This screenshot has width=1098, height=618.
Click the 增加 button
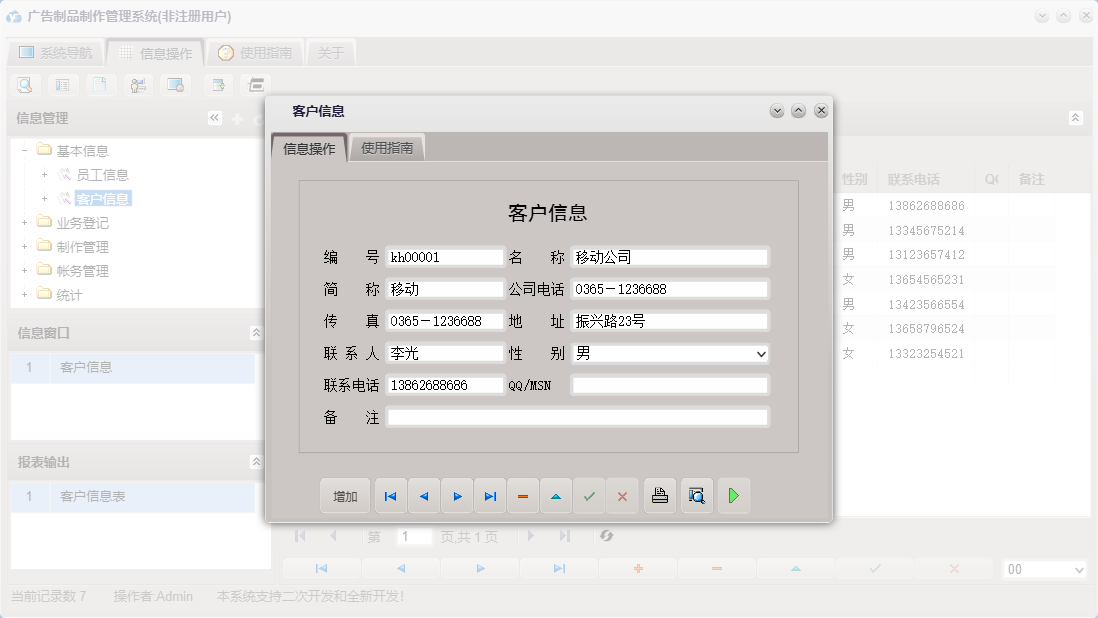[x=345, y=495]
